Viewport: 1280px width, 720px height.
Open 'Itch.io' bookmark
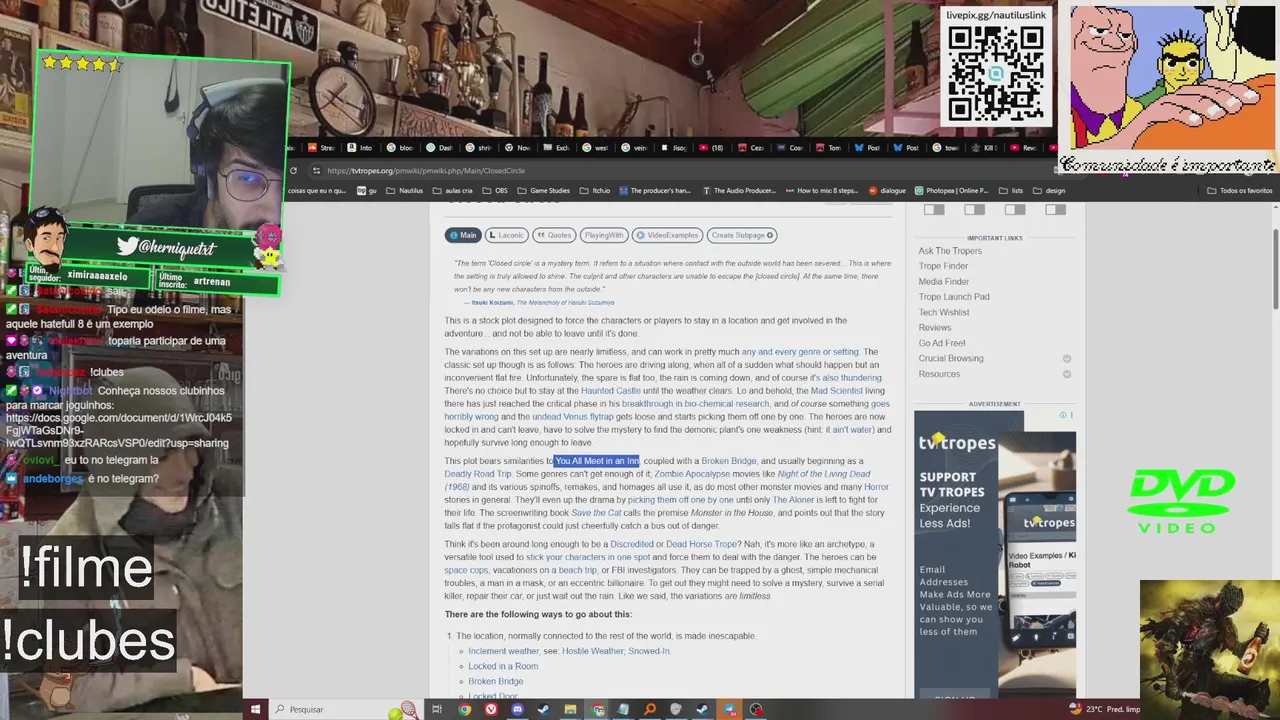coord(596,190)
